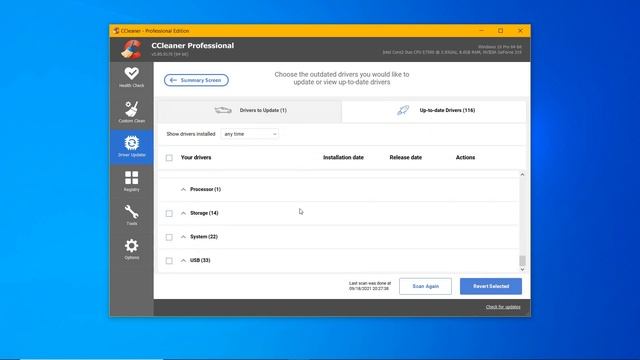The image size is (640, 360).
Task: Click the USB (33) group label
Action: tap(200, 260)
